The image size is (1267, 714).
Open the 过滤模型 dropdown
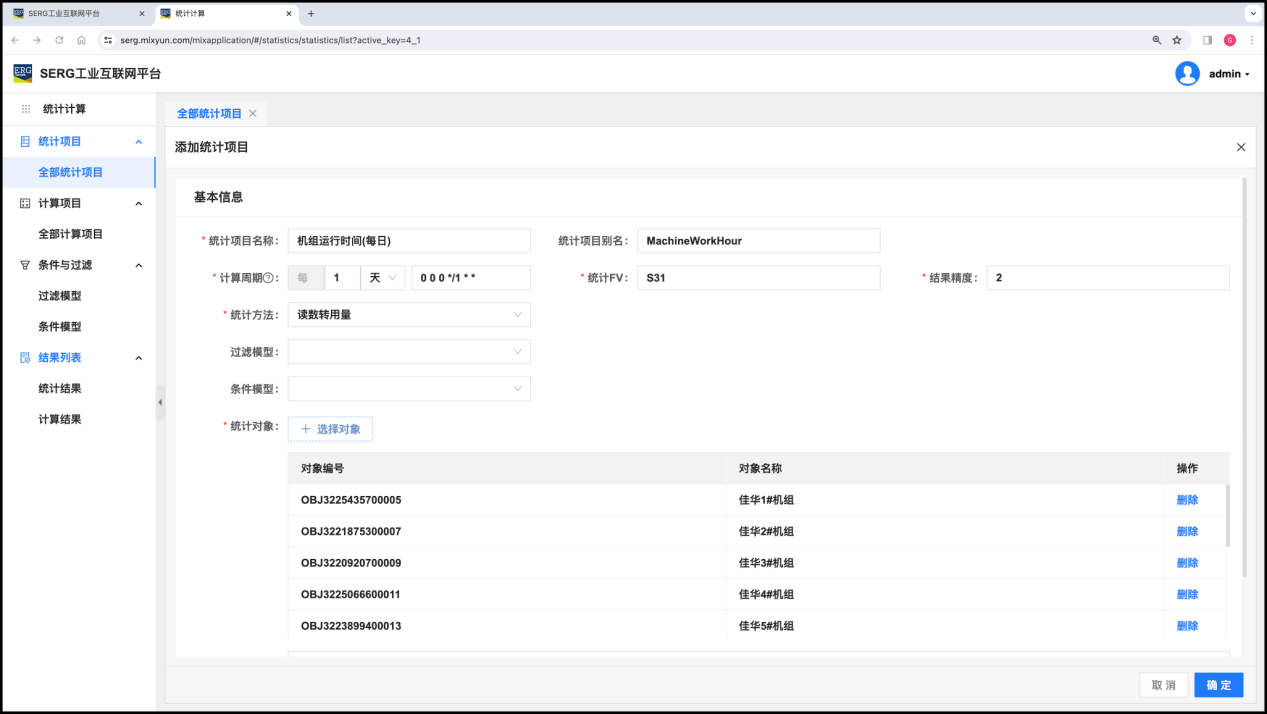coord(408,352)
